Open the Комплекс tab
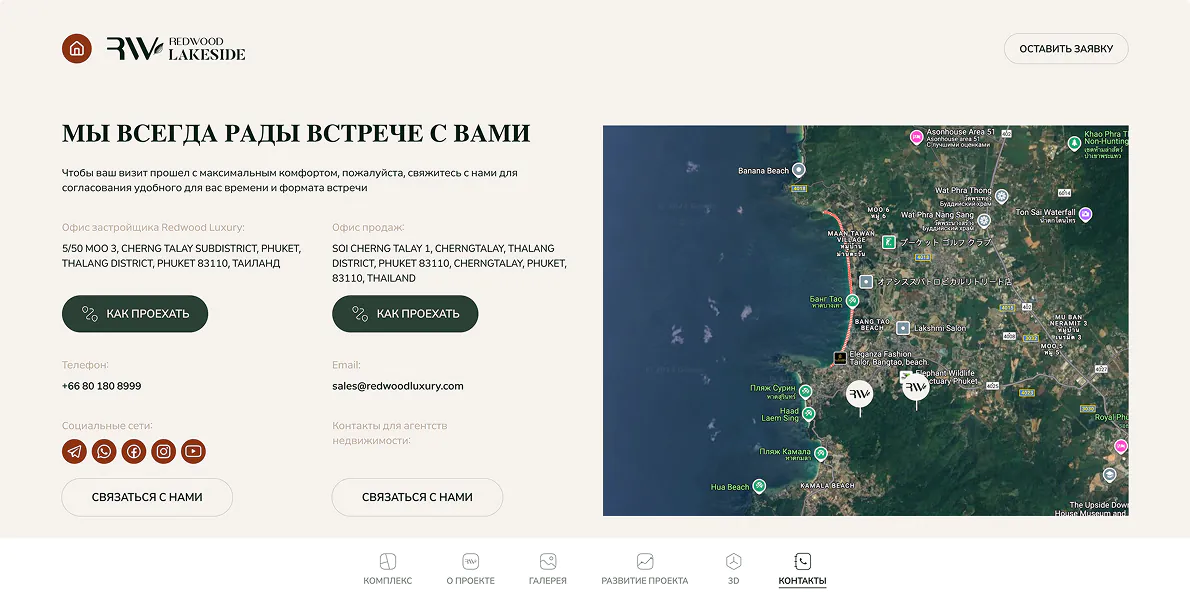 pyautogui.click(x=388, y=569)
